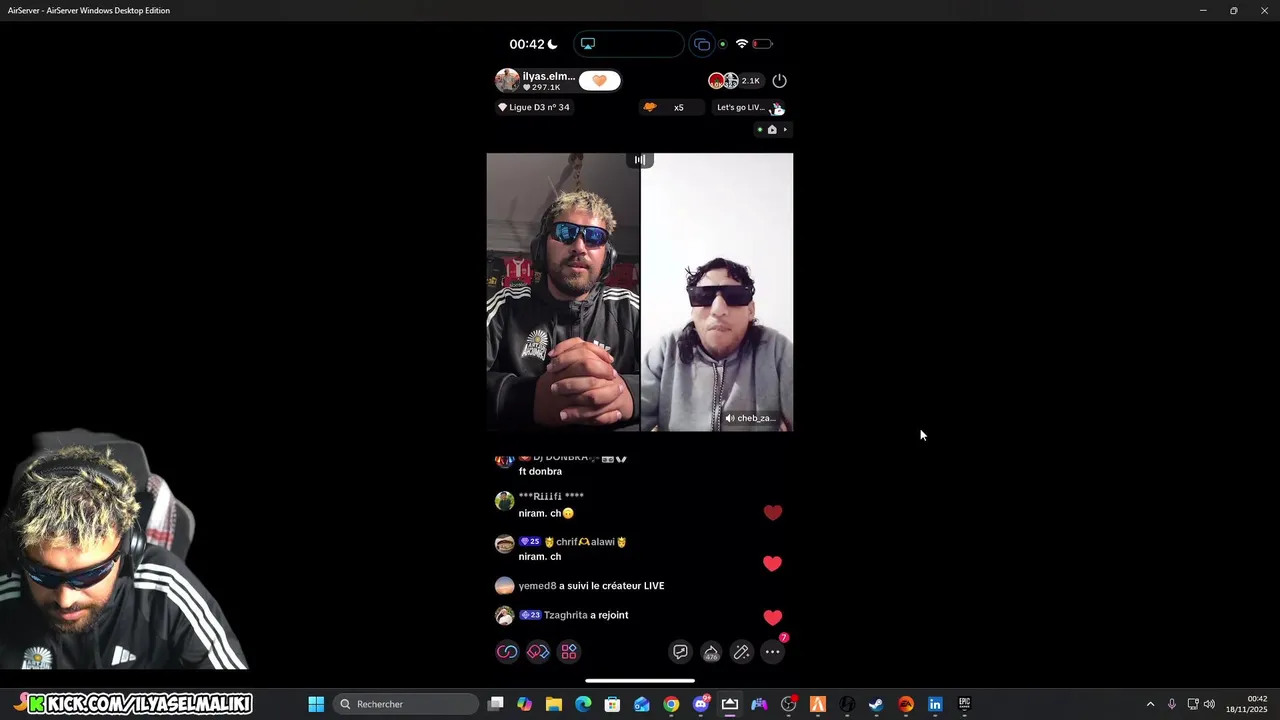This screenshot has width=1280, height=720.
Task: Open File Explorer from the taskbar
Action: (x=554, y=704)
